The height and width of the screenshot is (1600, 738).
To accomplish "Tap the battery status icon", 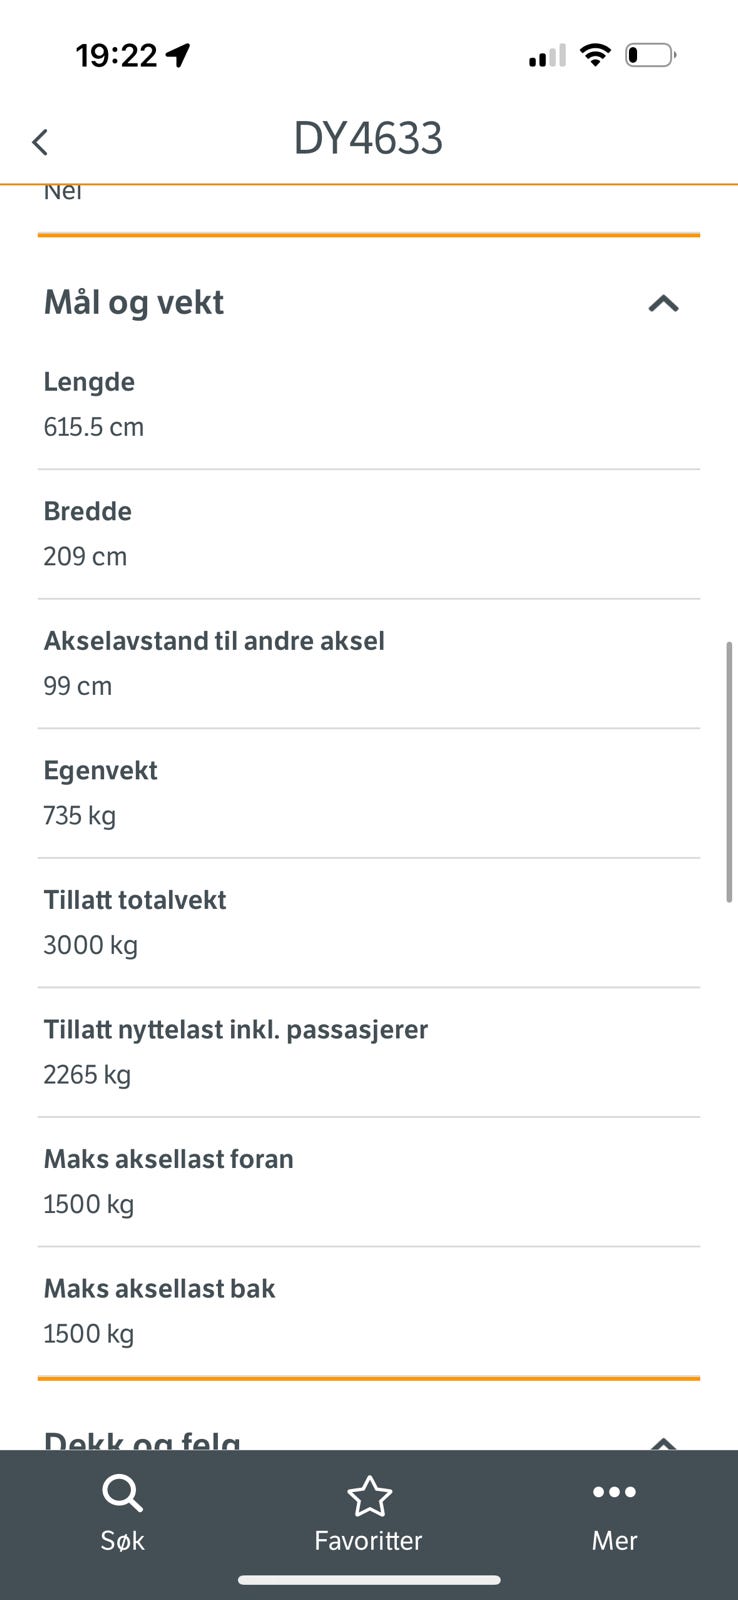I will (x=651, y=55).
